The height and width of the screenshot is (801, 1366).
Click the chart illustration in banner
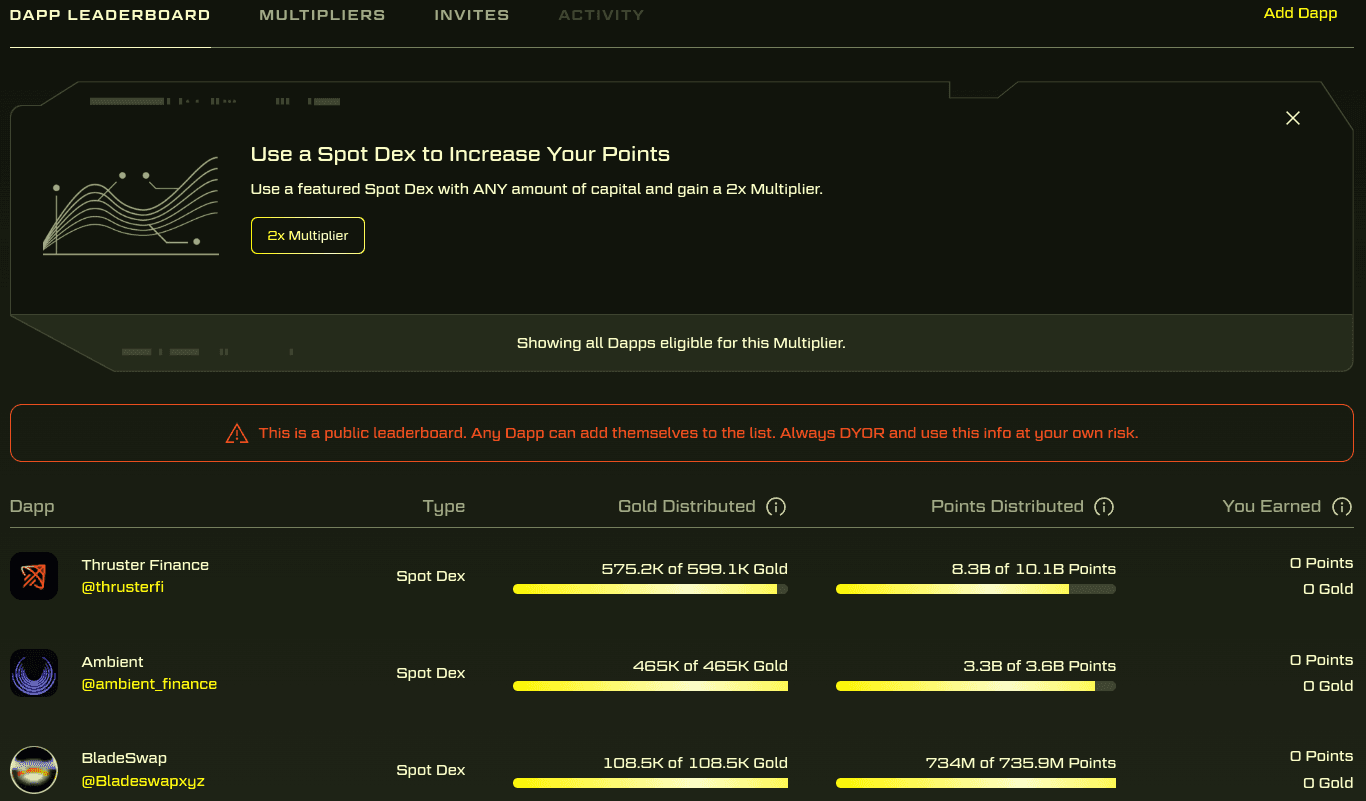(131, 206)
